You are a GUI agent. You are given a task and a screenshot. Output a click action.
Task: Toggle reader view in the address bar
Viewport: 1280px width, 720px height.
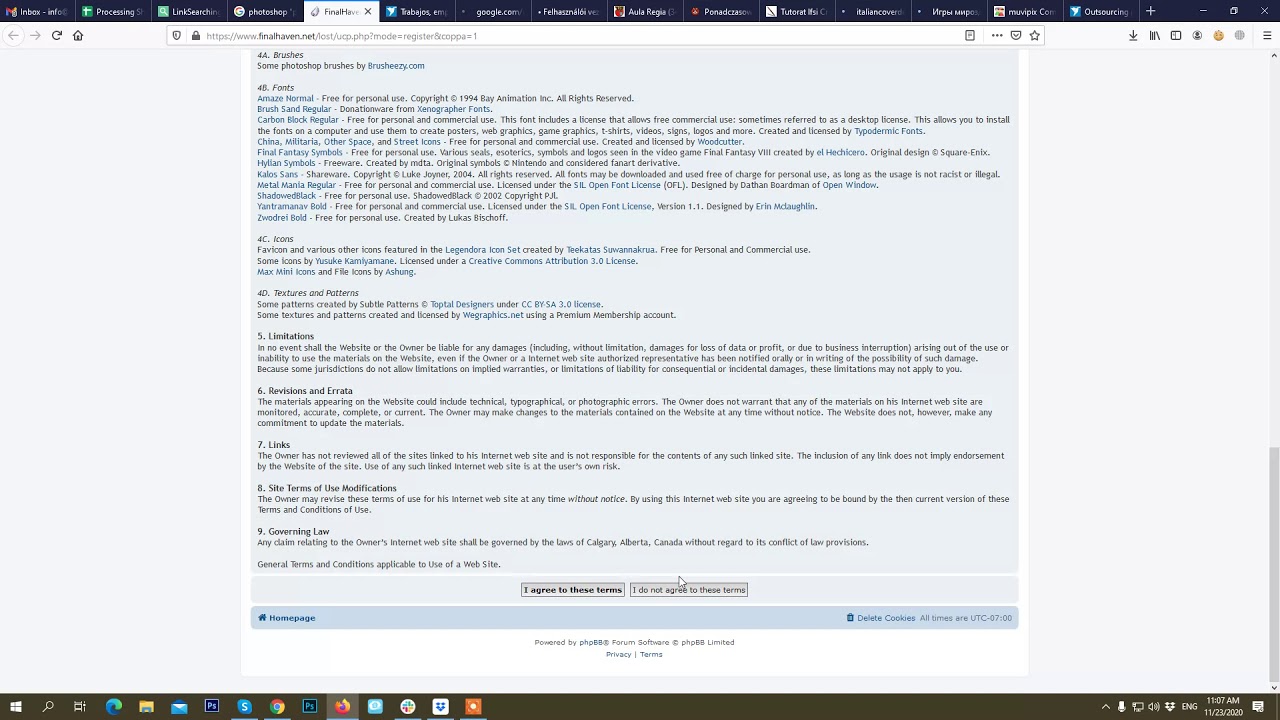[969, 35]
